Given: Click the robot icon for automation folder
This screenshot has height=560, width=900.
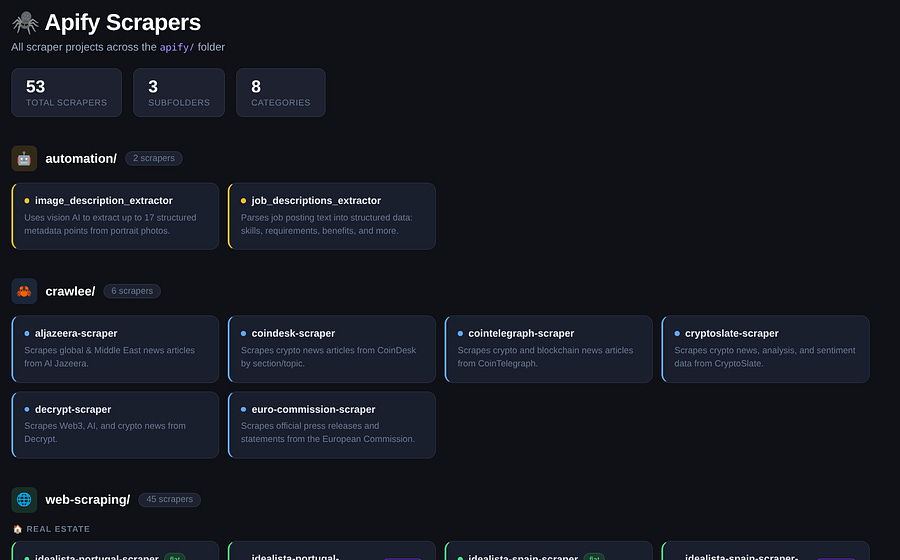Looking at the screenshot, I should click(x=24, y=158).
